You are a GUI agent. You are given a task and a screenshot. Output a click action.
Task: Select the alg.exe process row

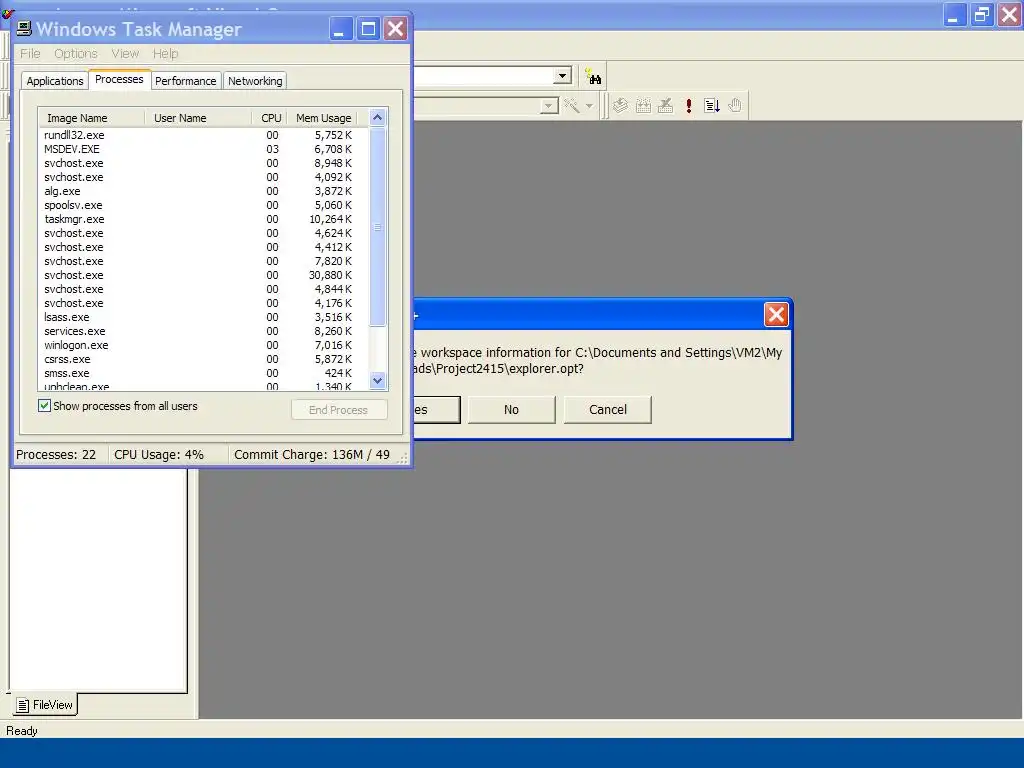pyautogui.click(x=203, y=191)
